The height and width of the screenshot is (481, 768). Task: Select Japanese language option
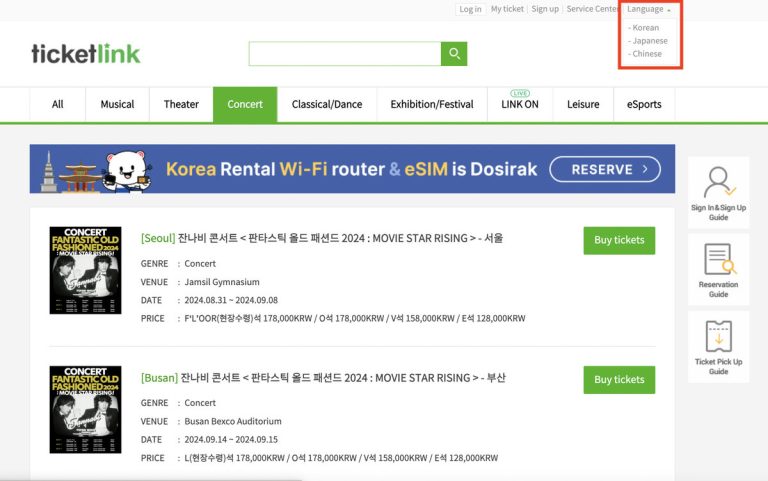(x=649, y=41)
